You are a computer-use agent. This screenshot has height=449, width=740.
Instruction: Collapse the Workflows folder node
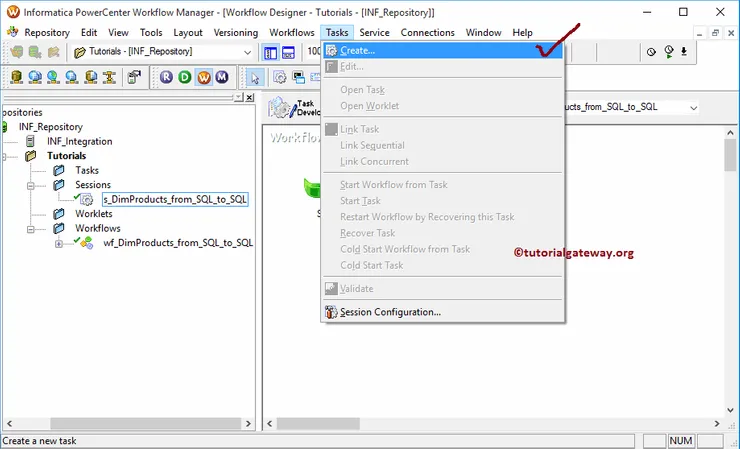[x=31, y=229]
